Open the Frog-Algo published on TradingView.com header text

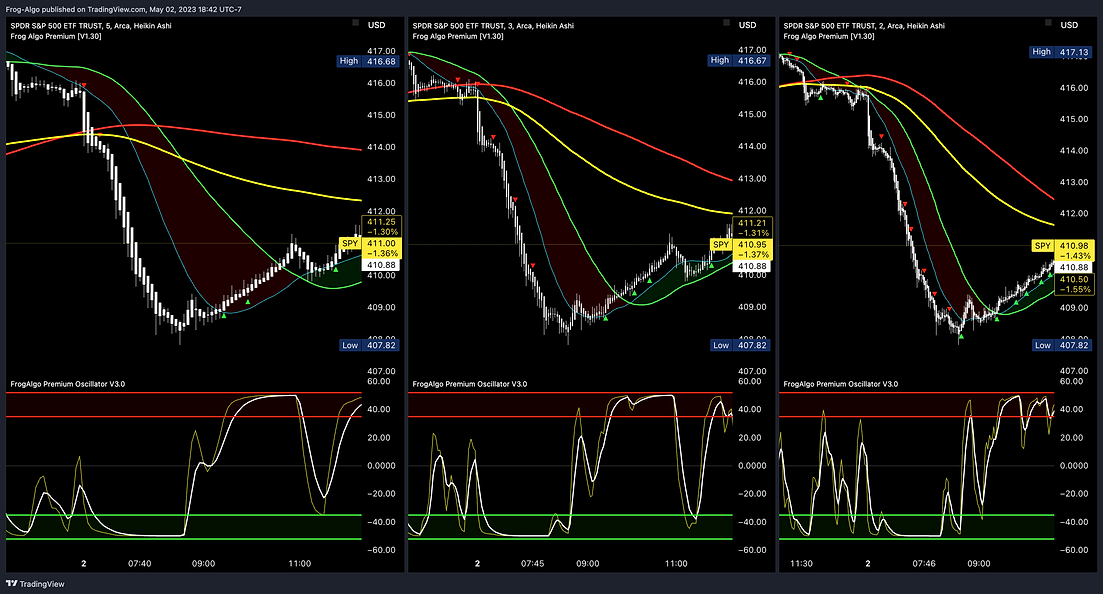123,9
